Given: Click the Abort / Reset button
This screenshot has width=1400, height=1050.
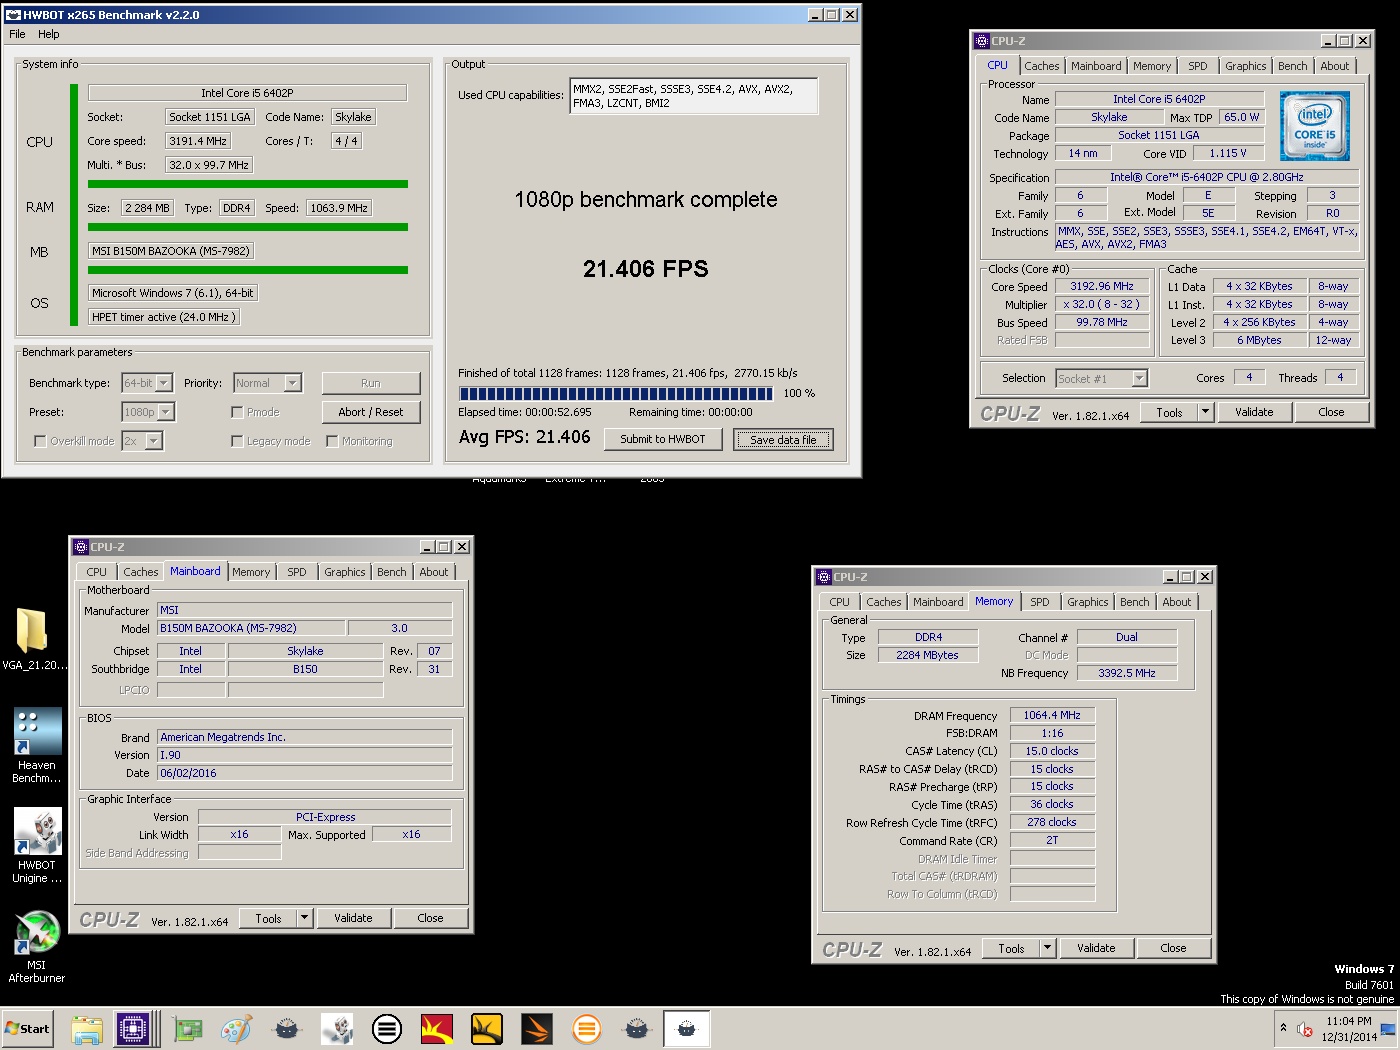Looking at the screenshot, I should (x=371, y=412).
